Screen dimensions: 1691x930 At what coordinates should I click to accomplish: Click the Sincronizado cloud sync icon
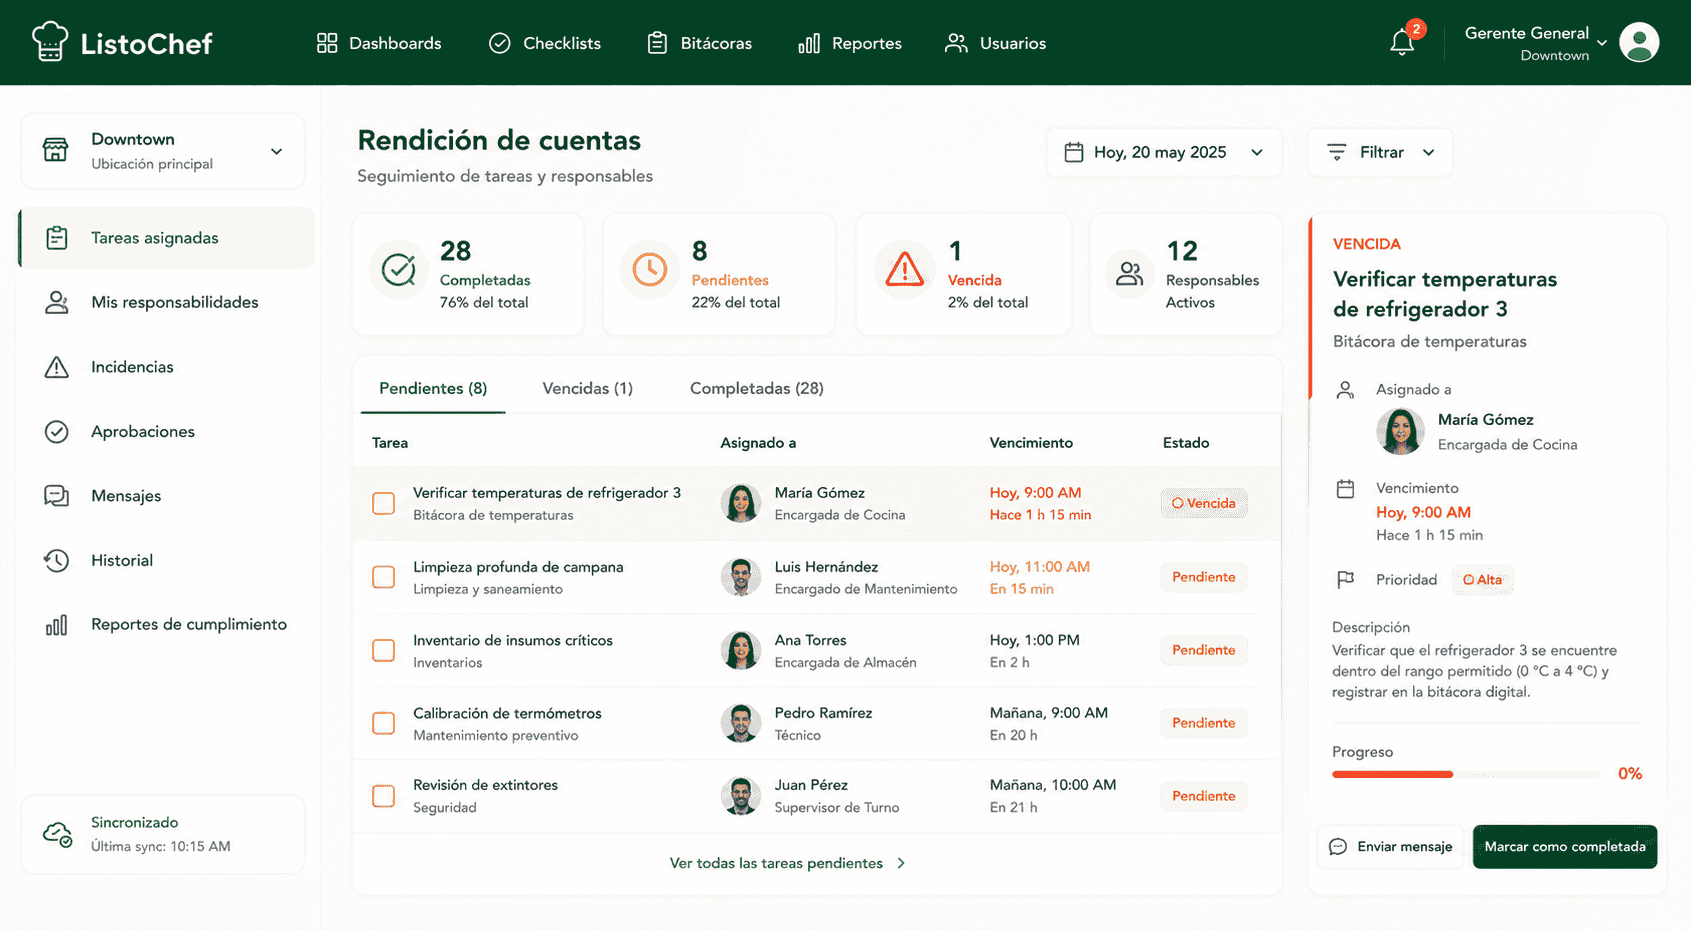coord(57,834)
